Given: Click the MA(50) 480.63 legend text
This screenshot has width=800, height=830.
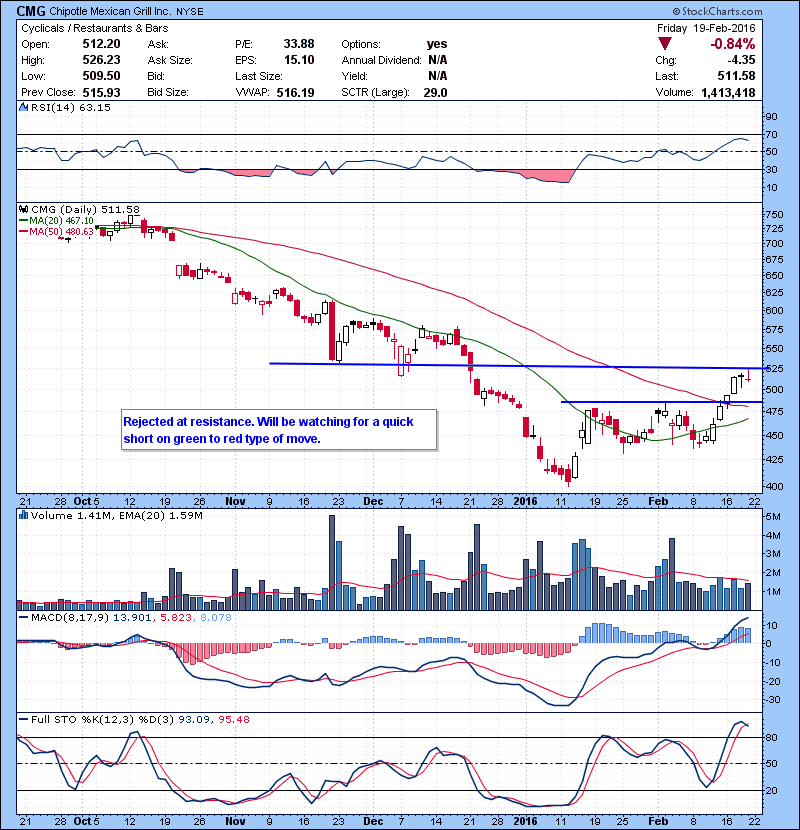Looking at the screenshot, I should pos(61,231).
